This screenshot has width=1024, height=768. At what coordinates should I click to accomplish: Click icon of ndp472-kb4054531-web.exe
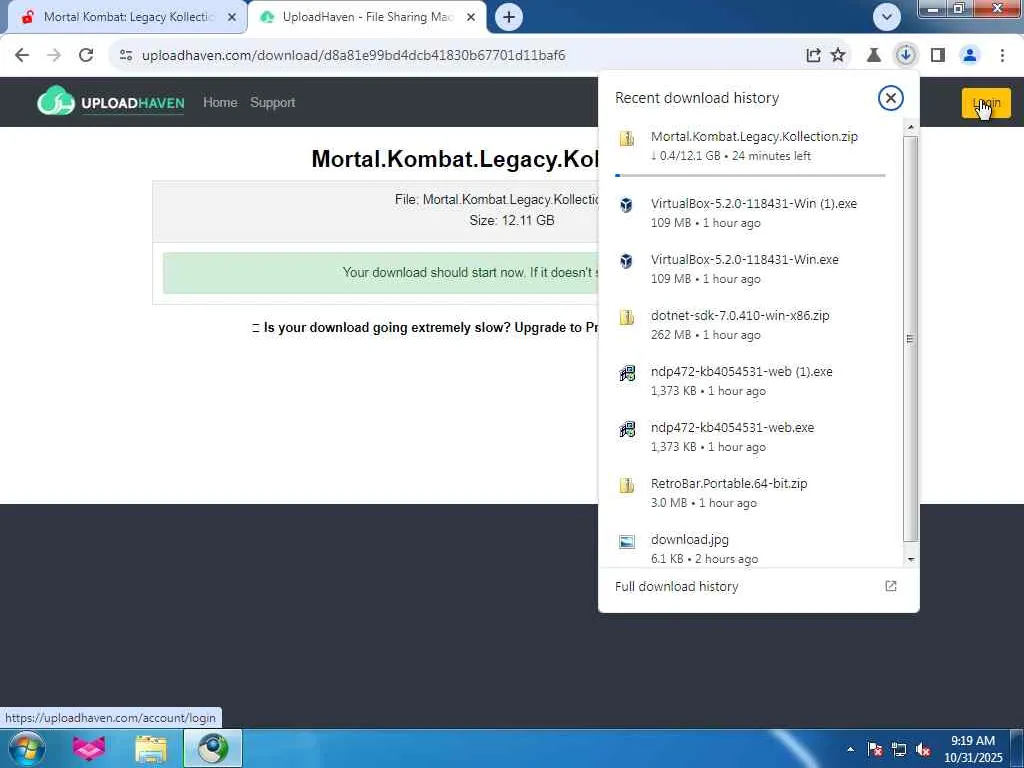click(x=627, y=430)
